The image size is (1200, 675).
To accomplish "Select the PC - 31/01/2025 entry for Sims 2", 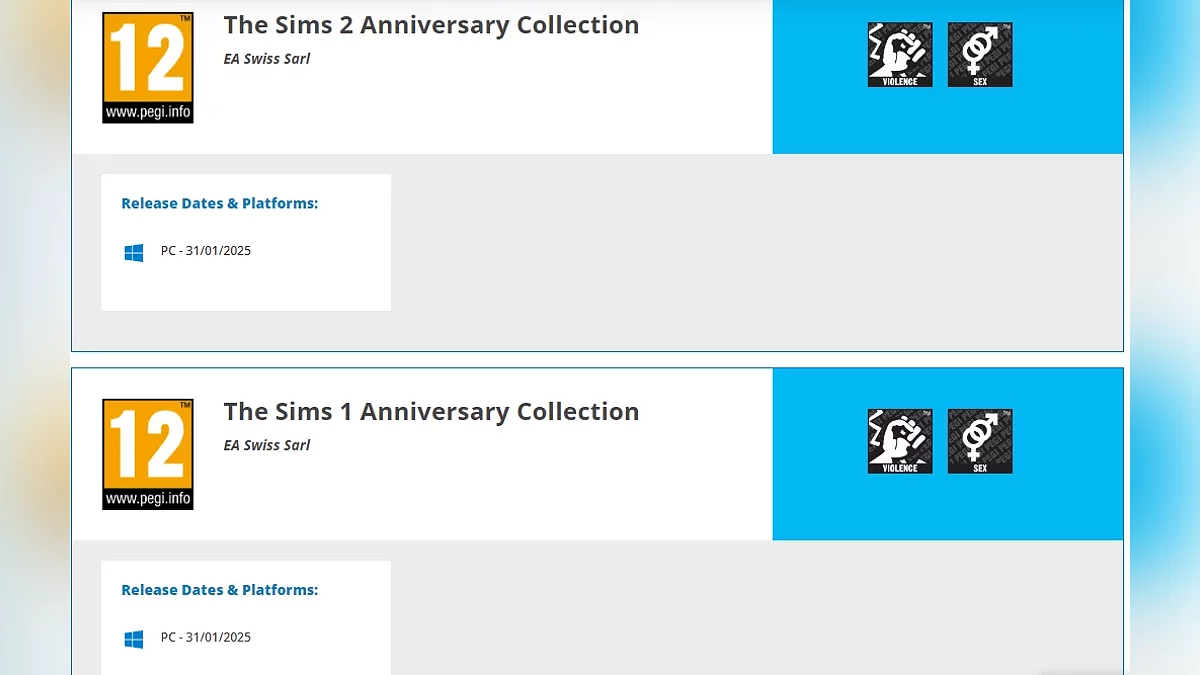I will click(x=206, y=251).
